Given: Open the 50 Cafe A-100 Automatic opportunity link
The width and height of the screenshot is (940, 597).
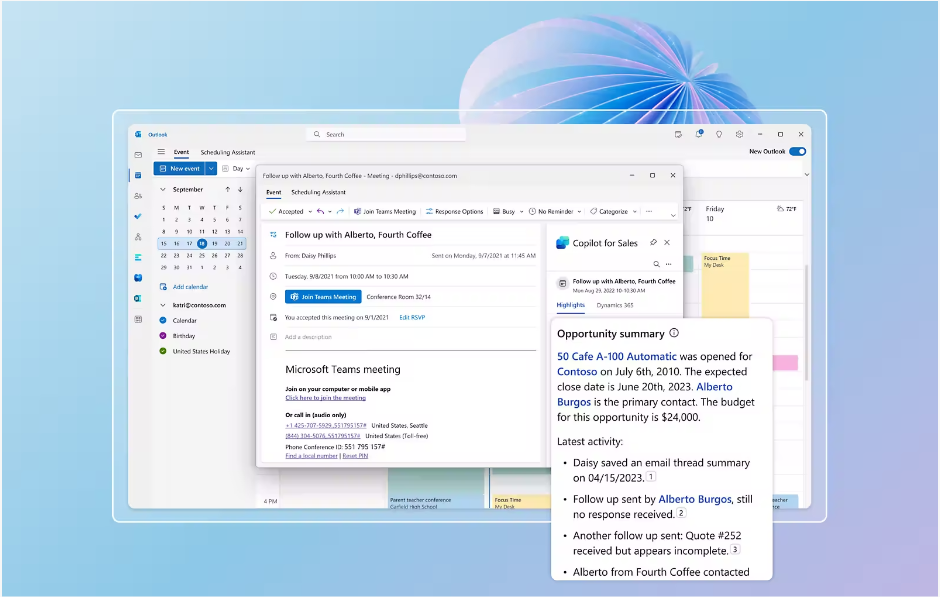Looking at the screenshot, I should pos(616,357).
